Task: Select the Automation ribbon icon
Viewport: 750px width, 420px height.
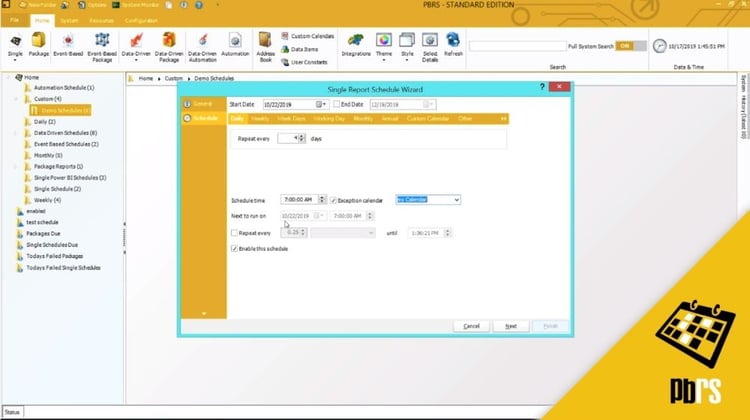Action: coord(235,41)
